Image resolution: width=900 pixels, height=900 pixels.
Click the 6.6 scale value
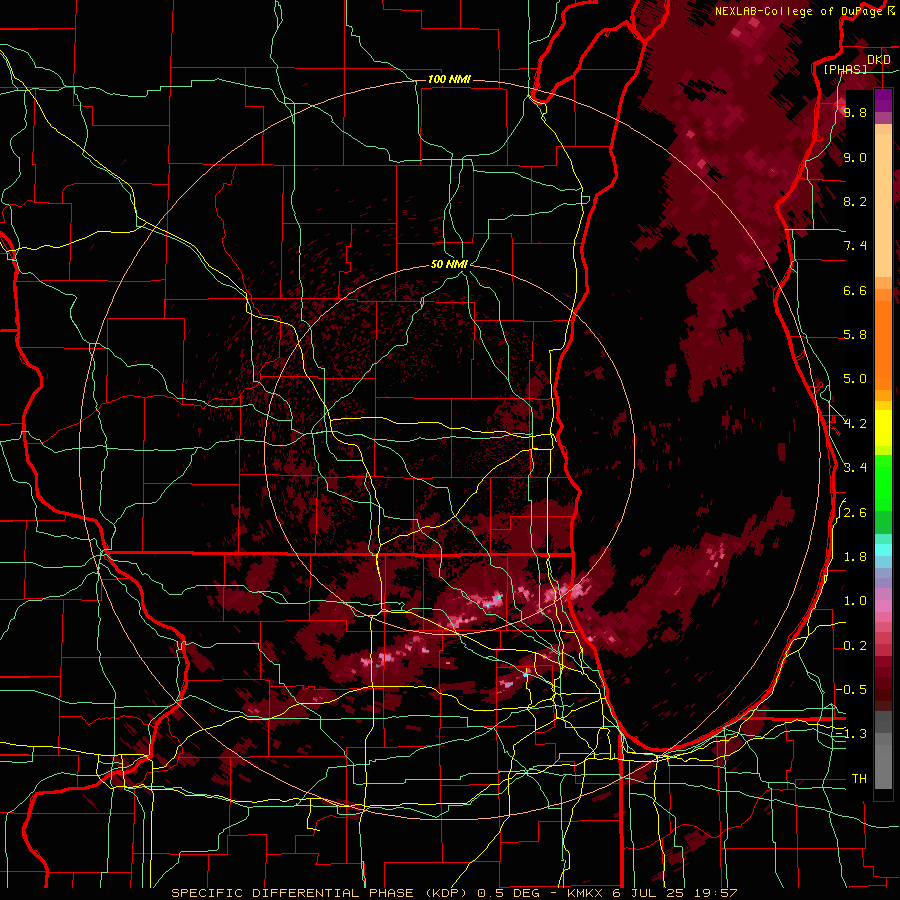point(855,290)
